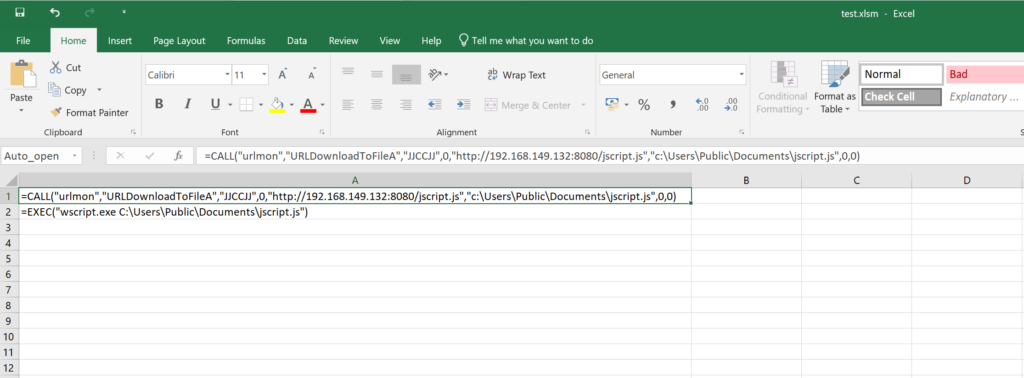This screenshot has width=1024, height=378.
Task: Decrease indent
Action: [434, 104]
